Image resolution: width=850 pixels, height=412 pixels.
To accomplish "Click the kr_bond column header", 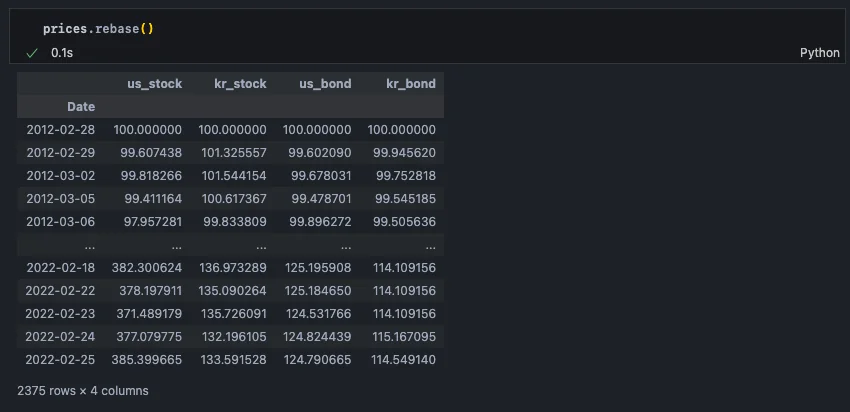I will (x=411, y=84).
